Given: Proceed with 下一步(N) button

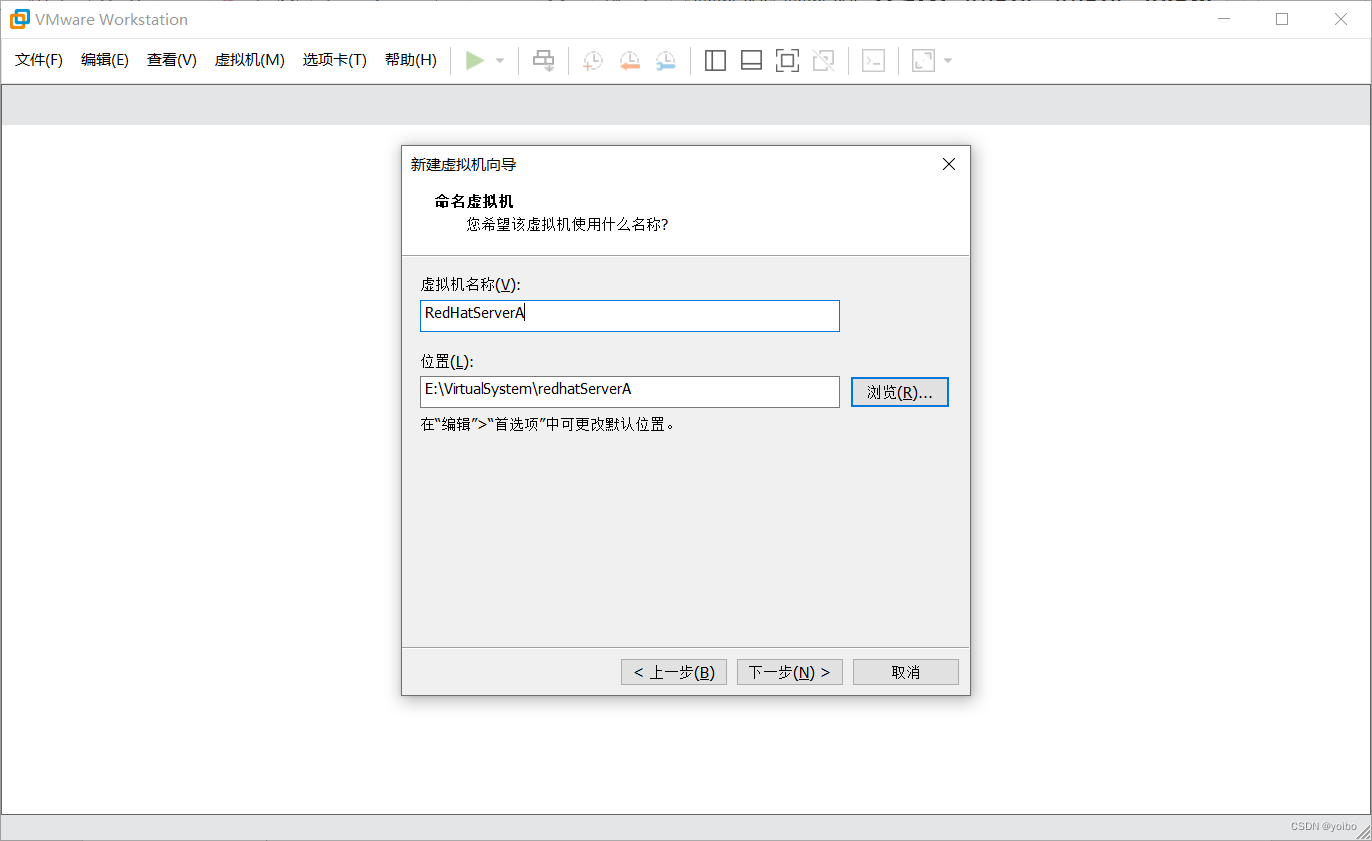Looking at the screenshot, I should pyautogui.click(x=790, y=672).
